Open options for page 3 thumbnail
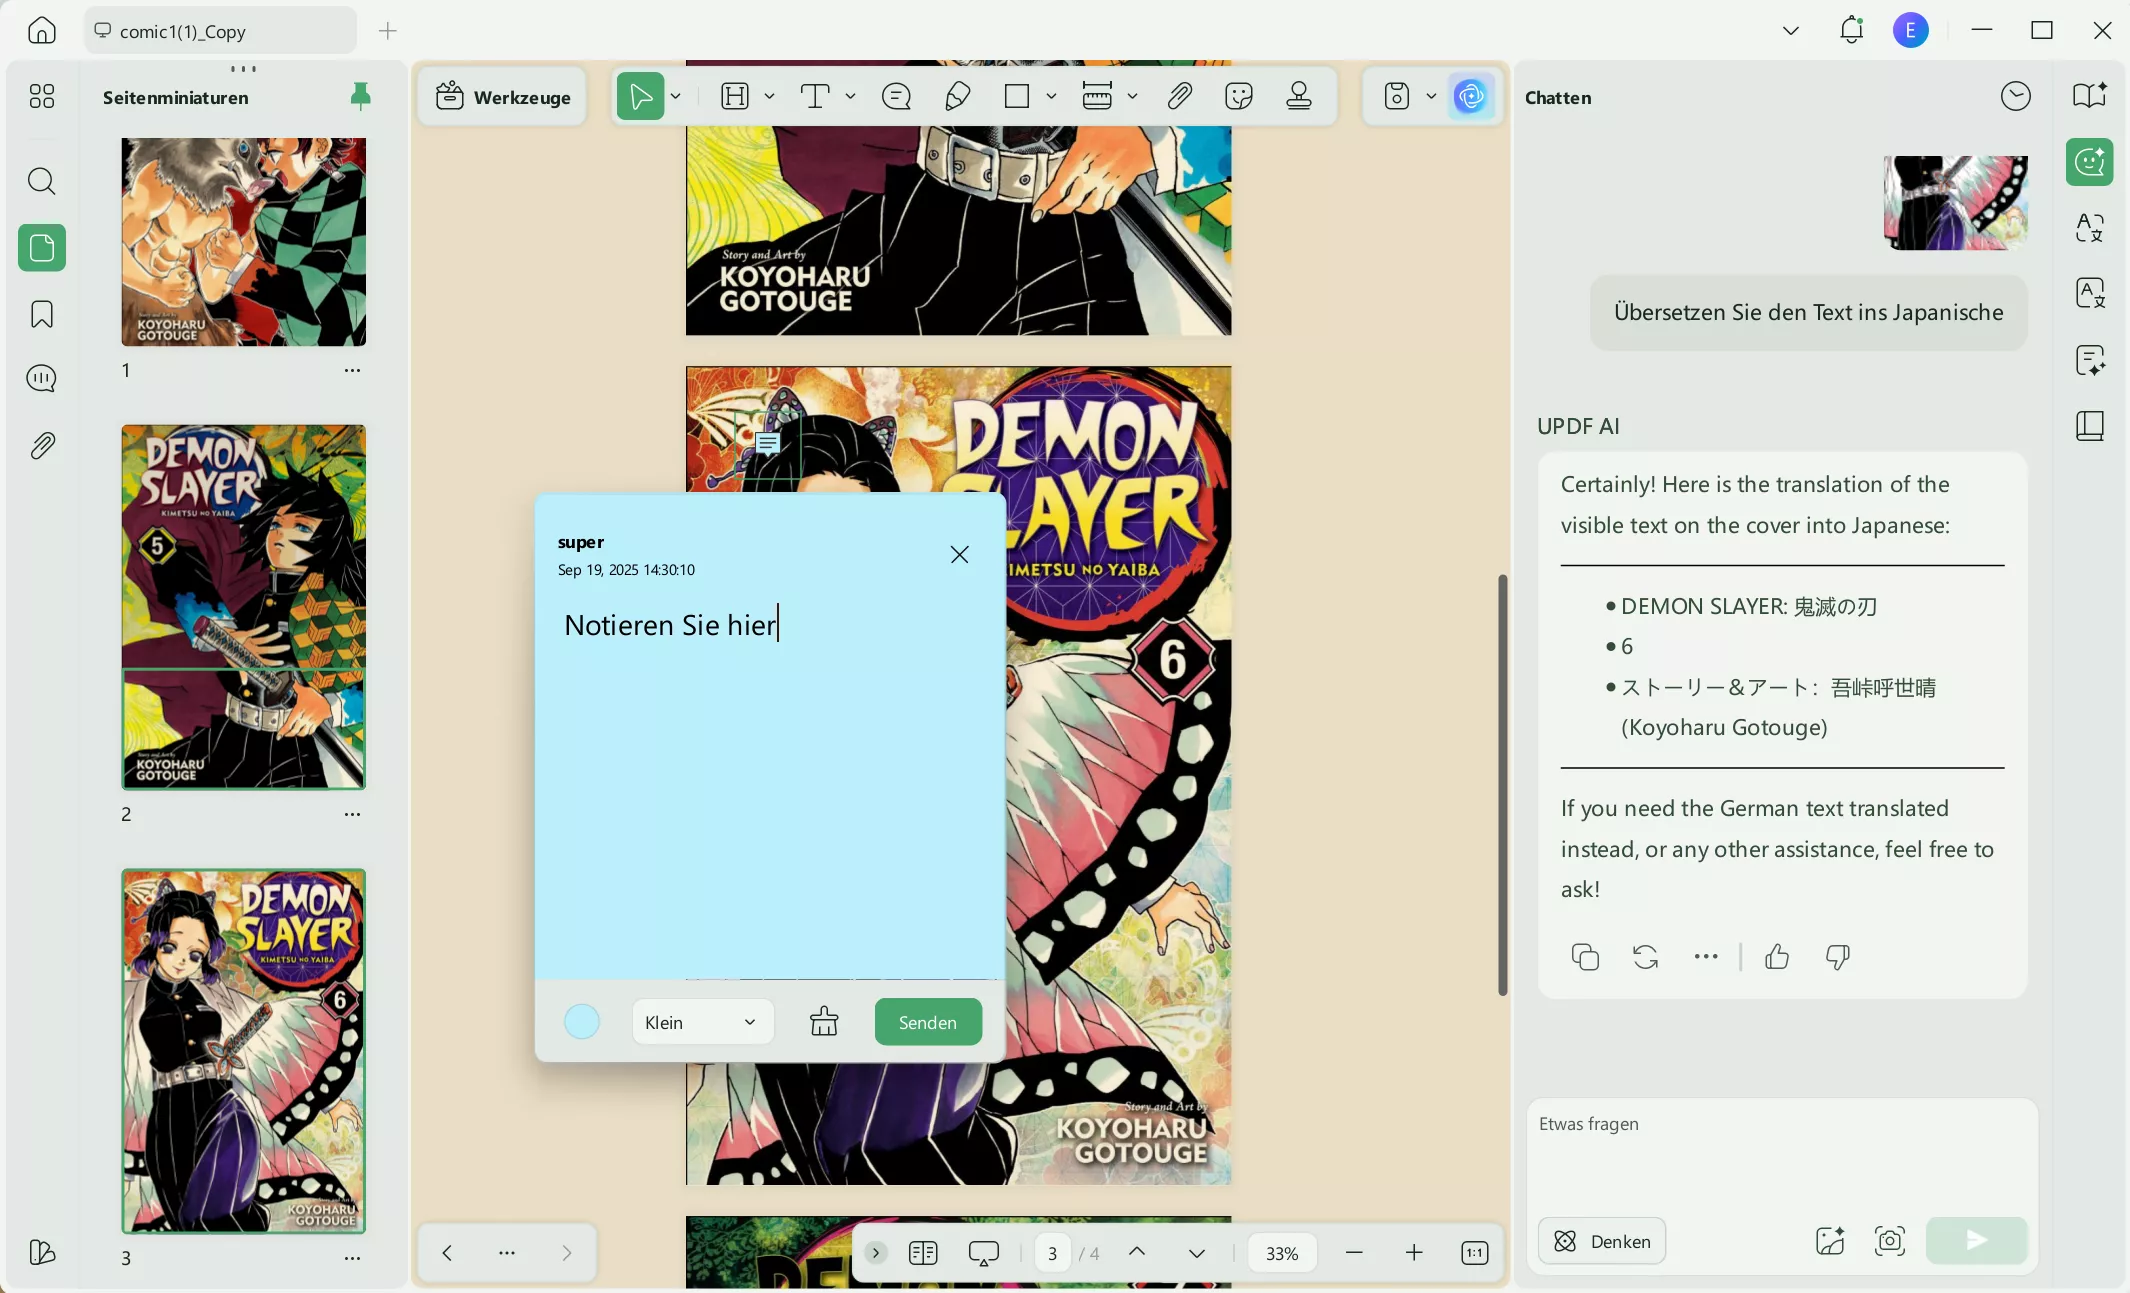 (x=352, y=1258)
